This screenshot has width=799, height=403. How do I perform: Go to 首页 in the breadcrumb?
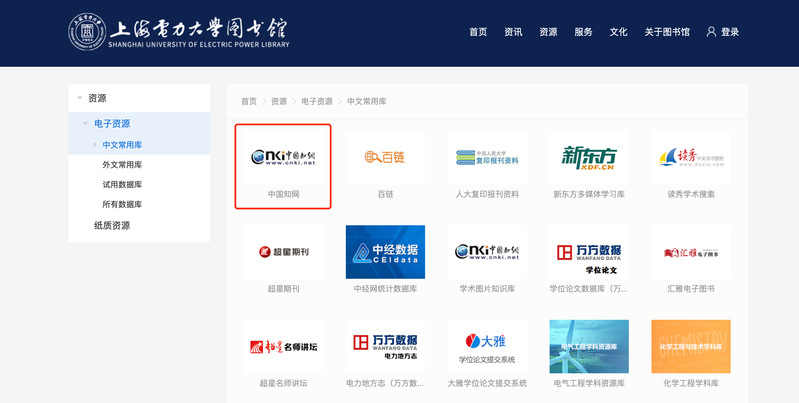point(249,101)
